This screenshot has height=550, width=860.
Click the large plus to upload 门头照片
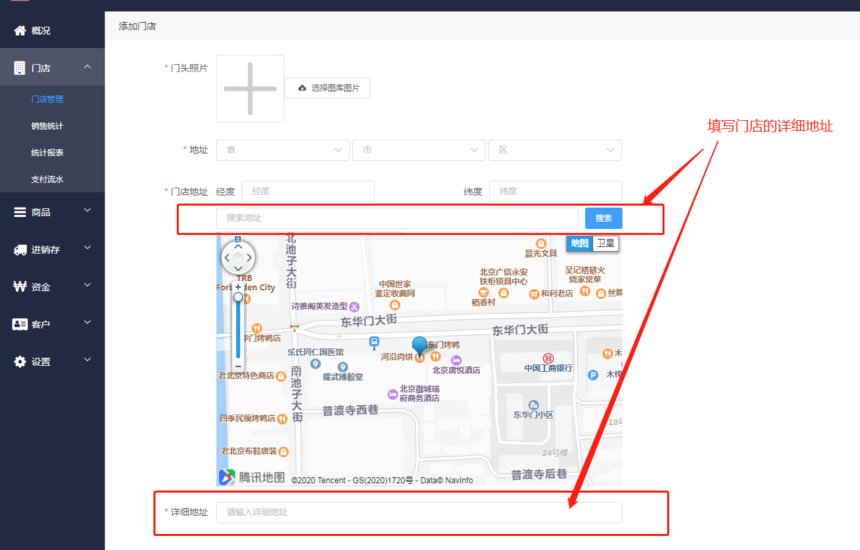point(250,88)
